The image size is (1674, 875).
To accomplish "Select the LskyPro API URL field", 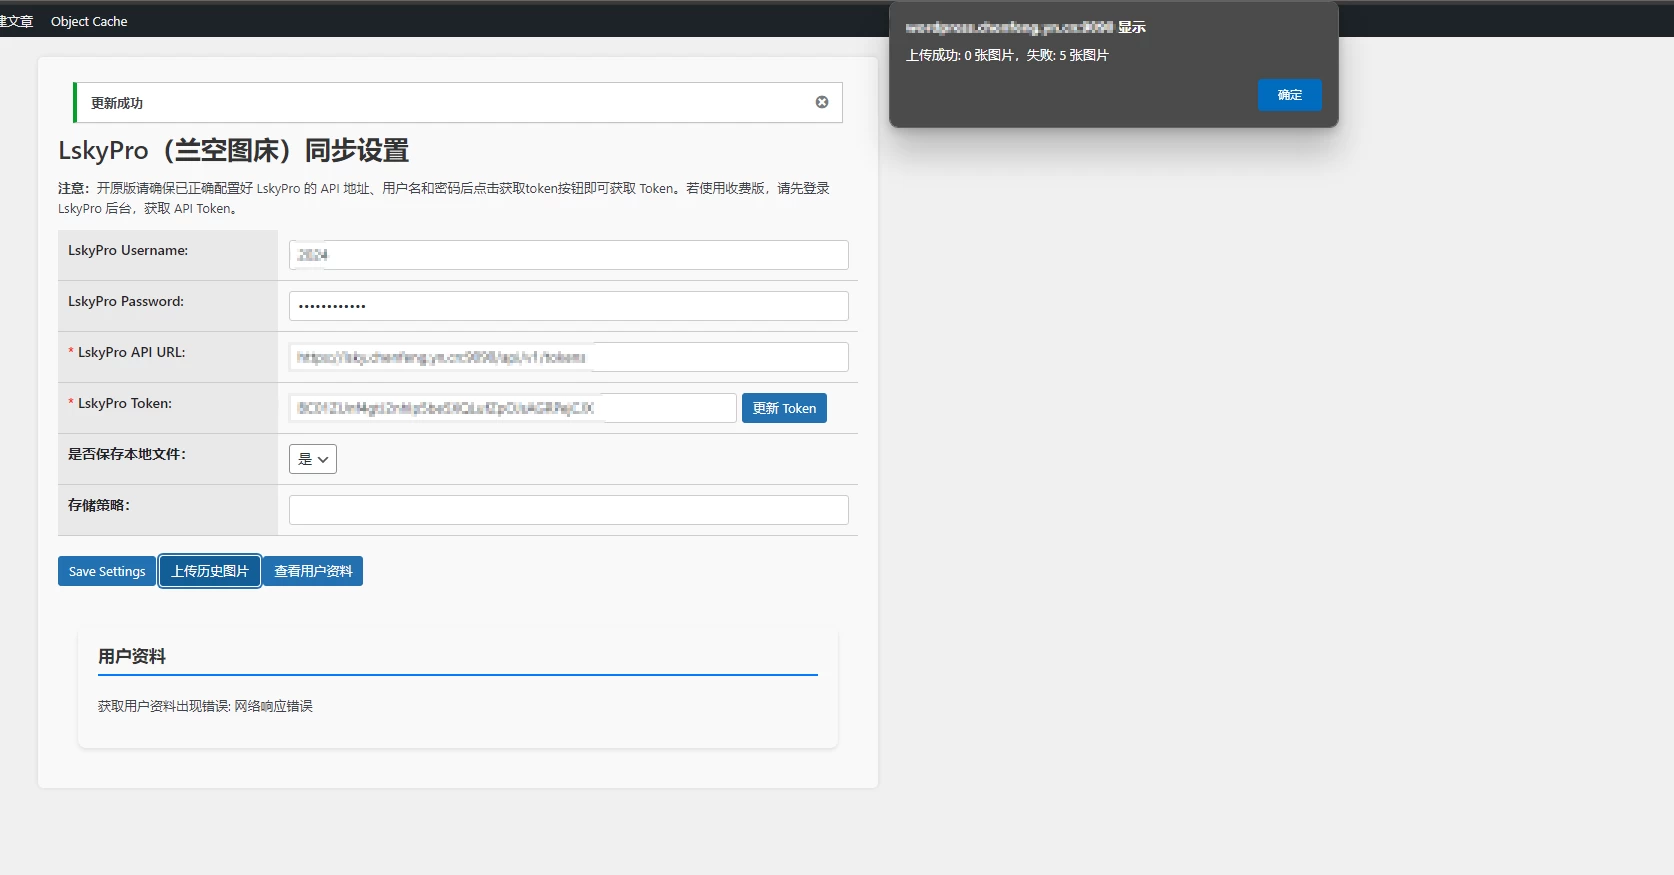I will [568, 357].
